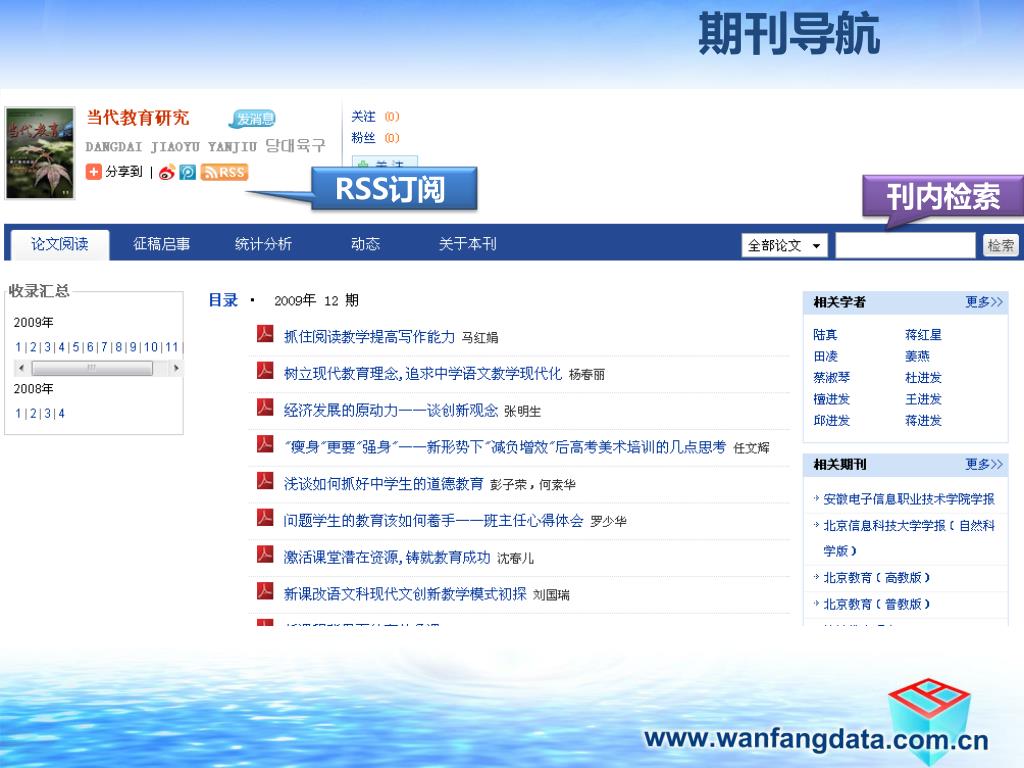
Task: Click the 检索 search button
Action: [1000, 246]
